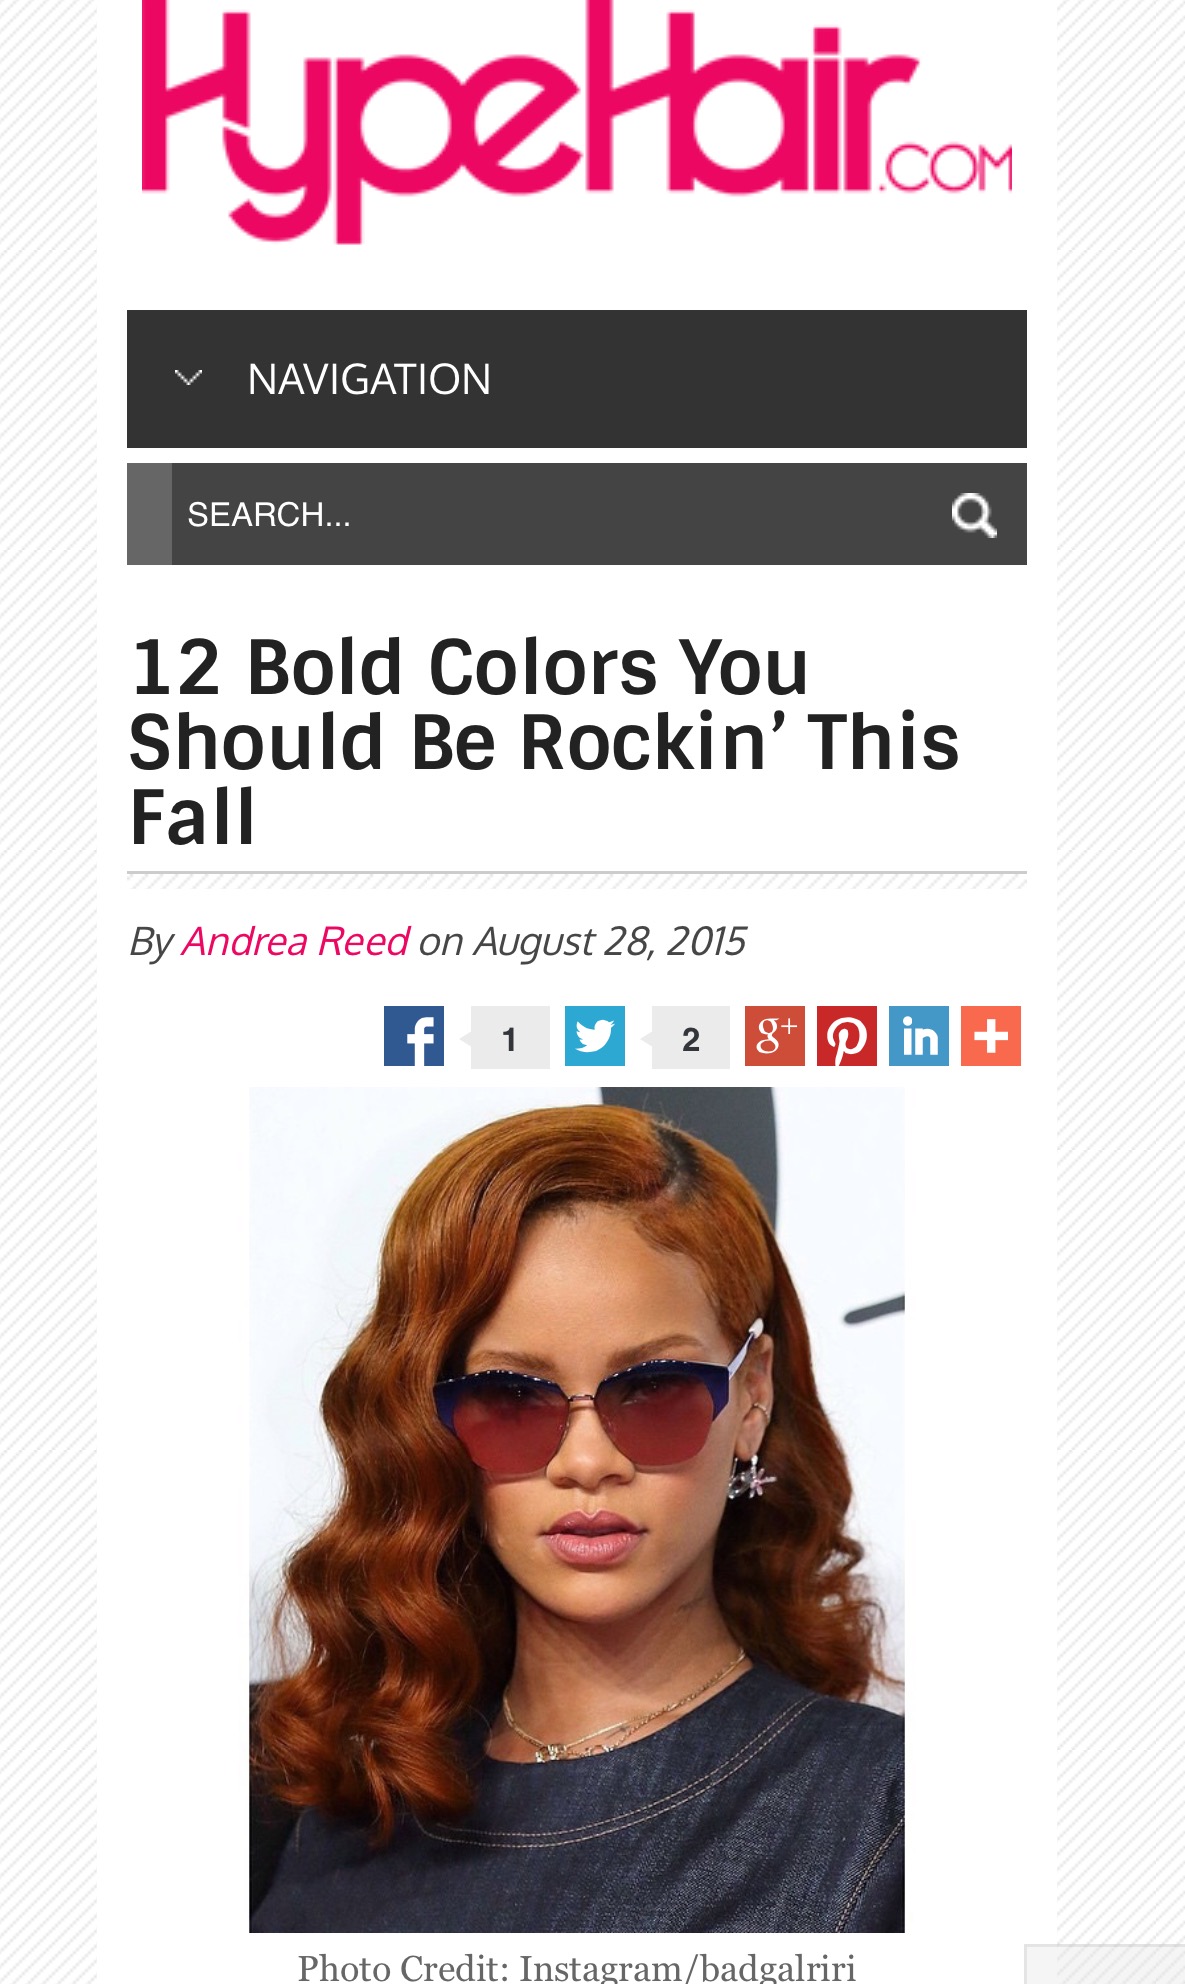Expand the navigation chevron arrow
The image size is (1185, 1984).
click(x=188, y=378)
